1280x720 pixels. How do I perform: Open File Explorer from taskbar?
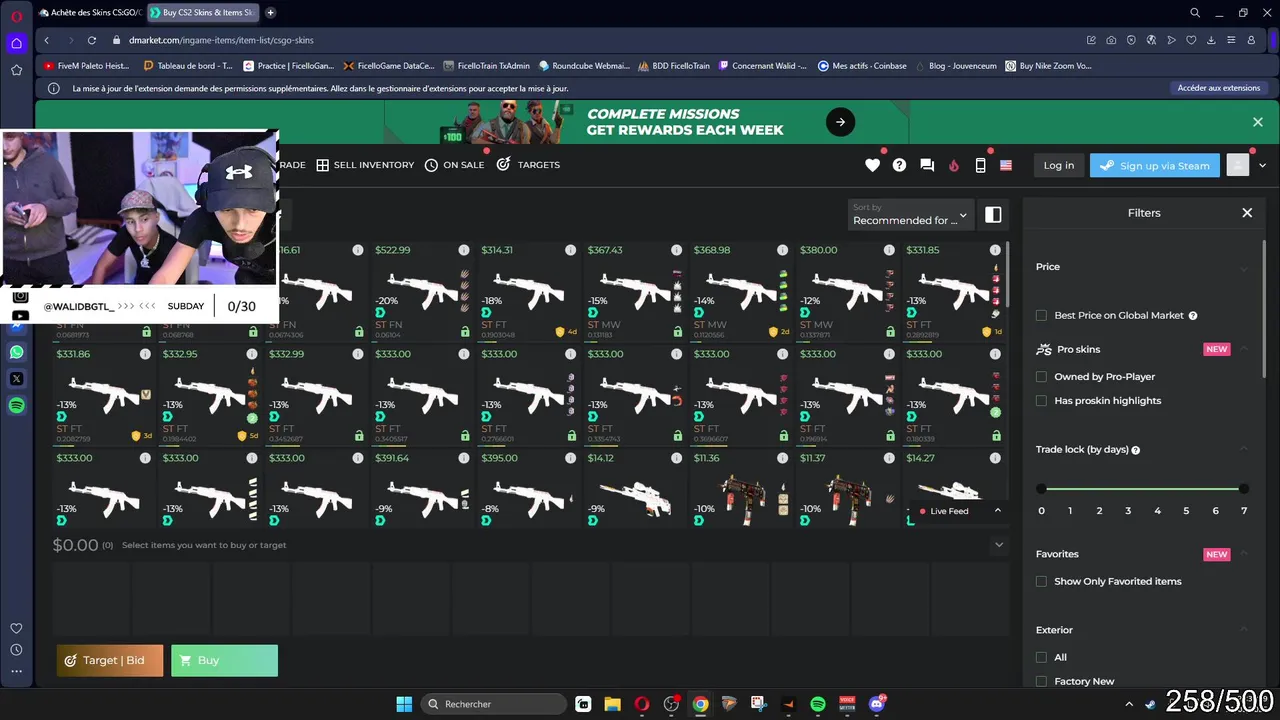tap(612, 704)
